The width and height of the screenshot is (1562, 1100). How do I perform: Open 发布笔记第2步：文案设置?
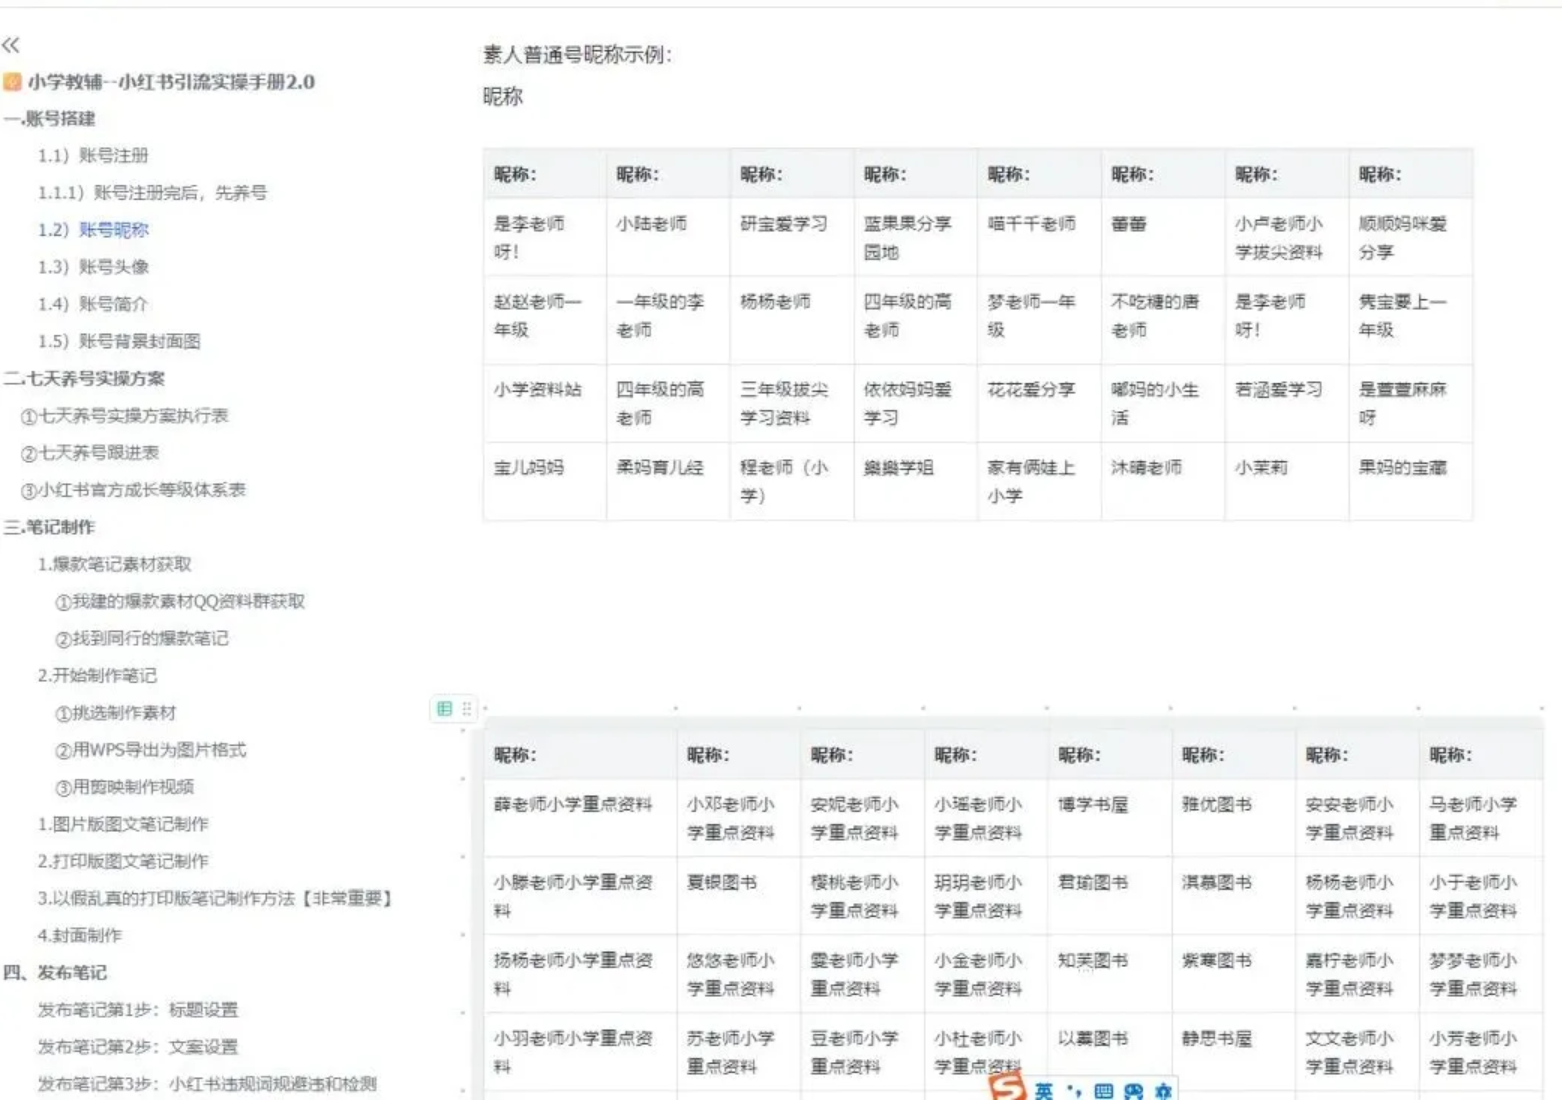click(x=138, y=1047)
